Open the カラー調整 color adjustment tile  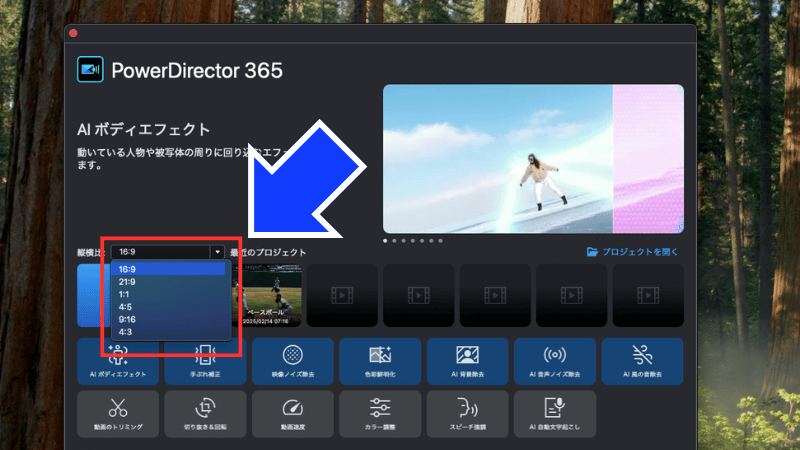click(x=380, y=414)
